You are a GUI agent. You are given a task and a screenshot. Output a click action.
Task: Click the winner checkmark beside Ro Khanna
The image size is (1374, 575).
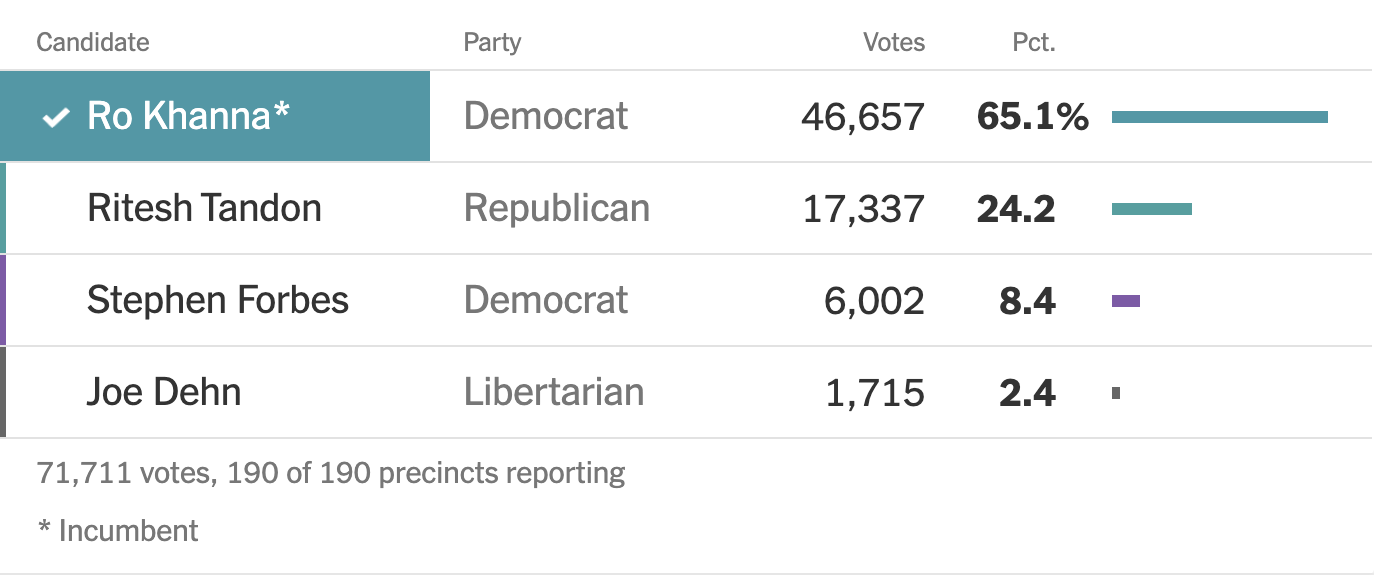[56, 118]
